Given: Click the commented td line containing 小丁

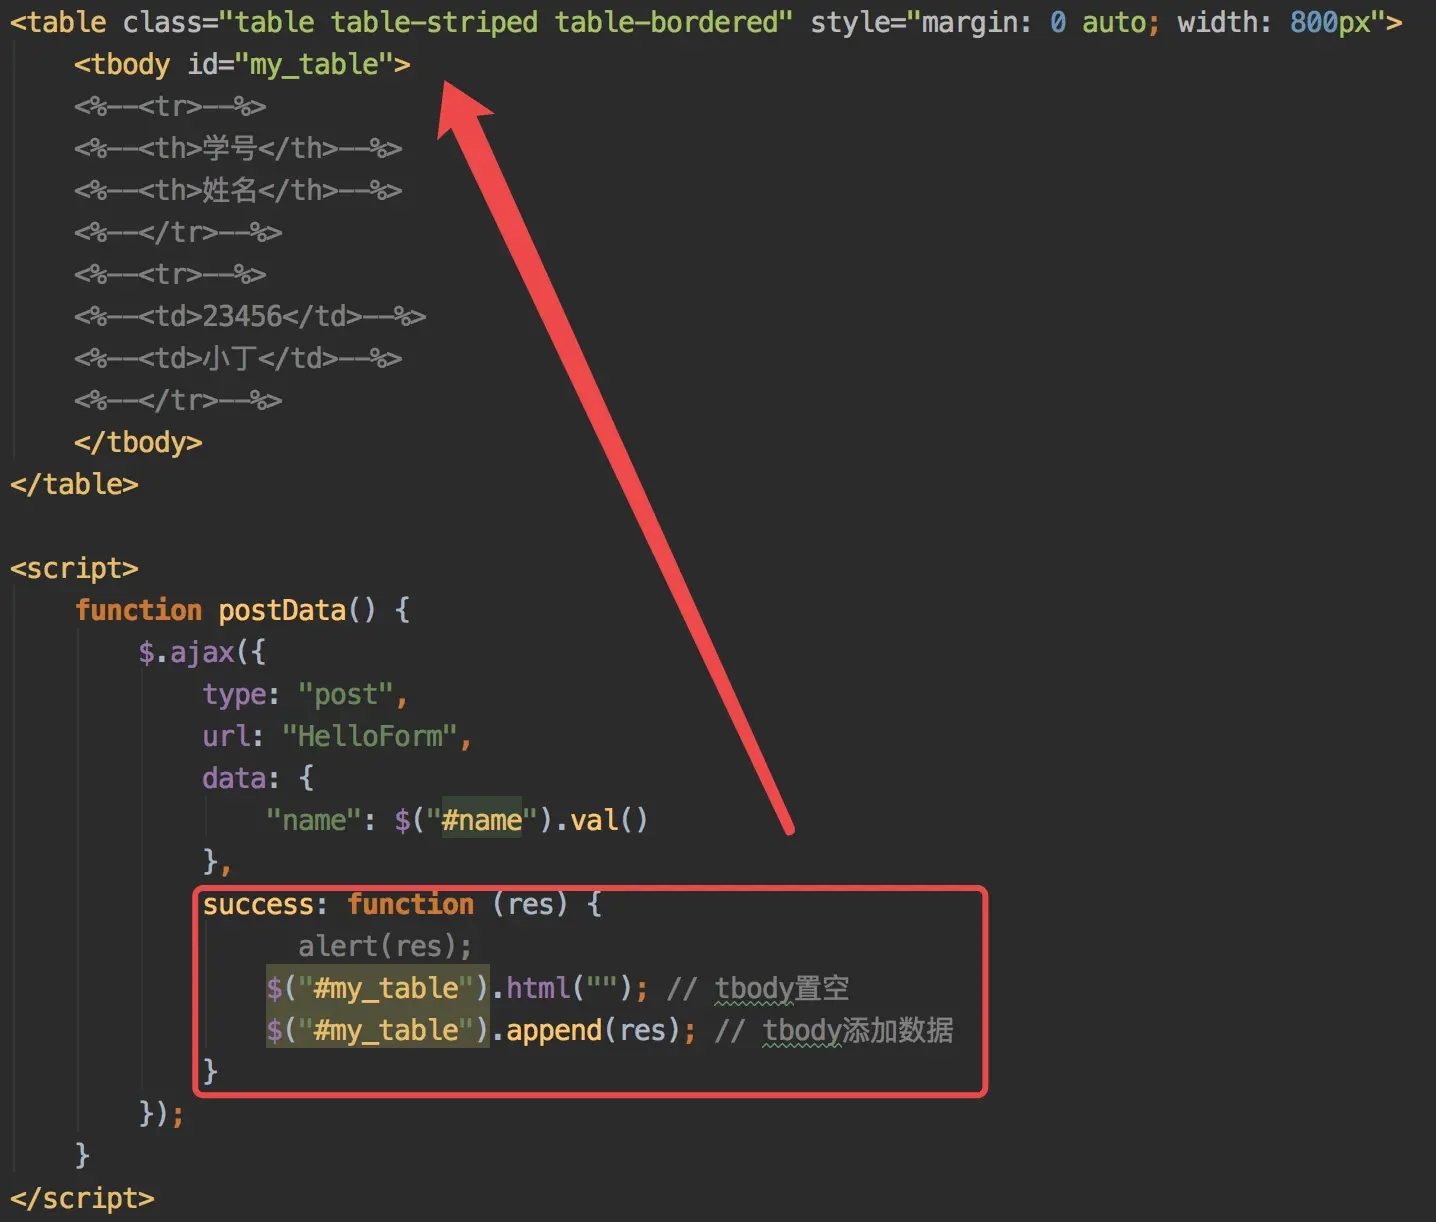Looking at the screenshot, I should click(x=238, y=358).
